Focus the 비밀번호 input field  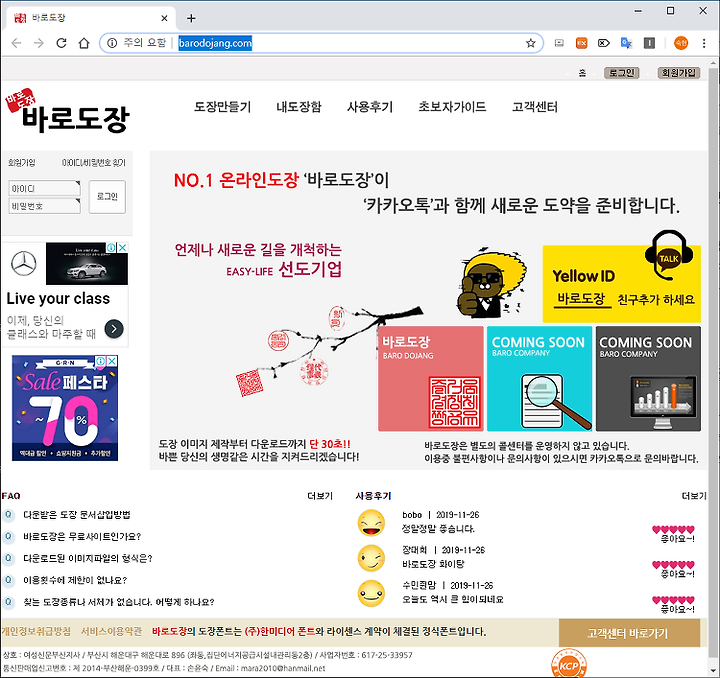(44, 206)
